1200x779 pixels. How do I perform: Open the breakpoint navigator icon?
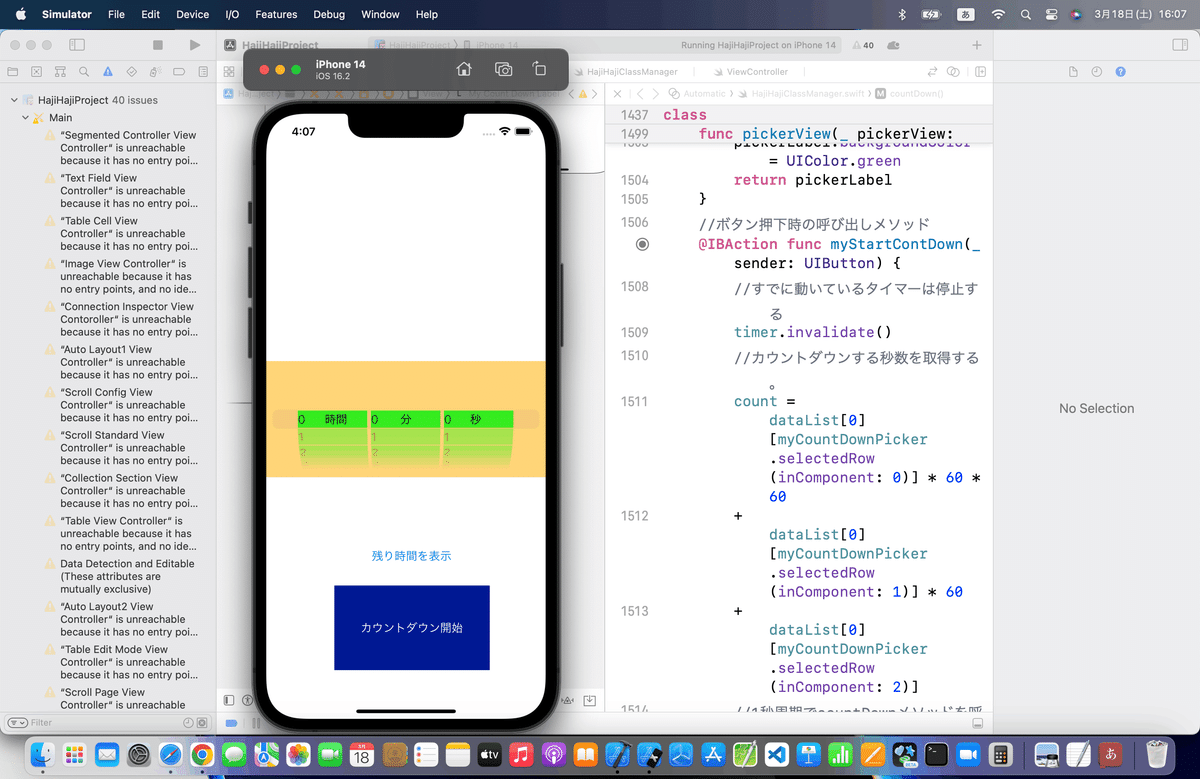click(180, 72)
